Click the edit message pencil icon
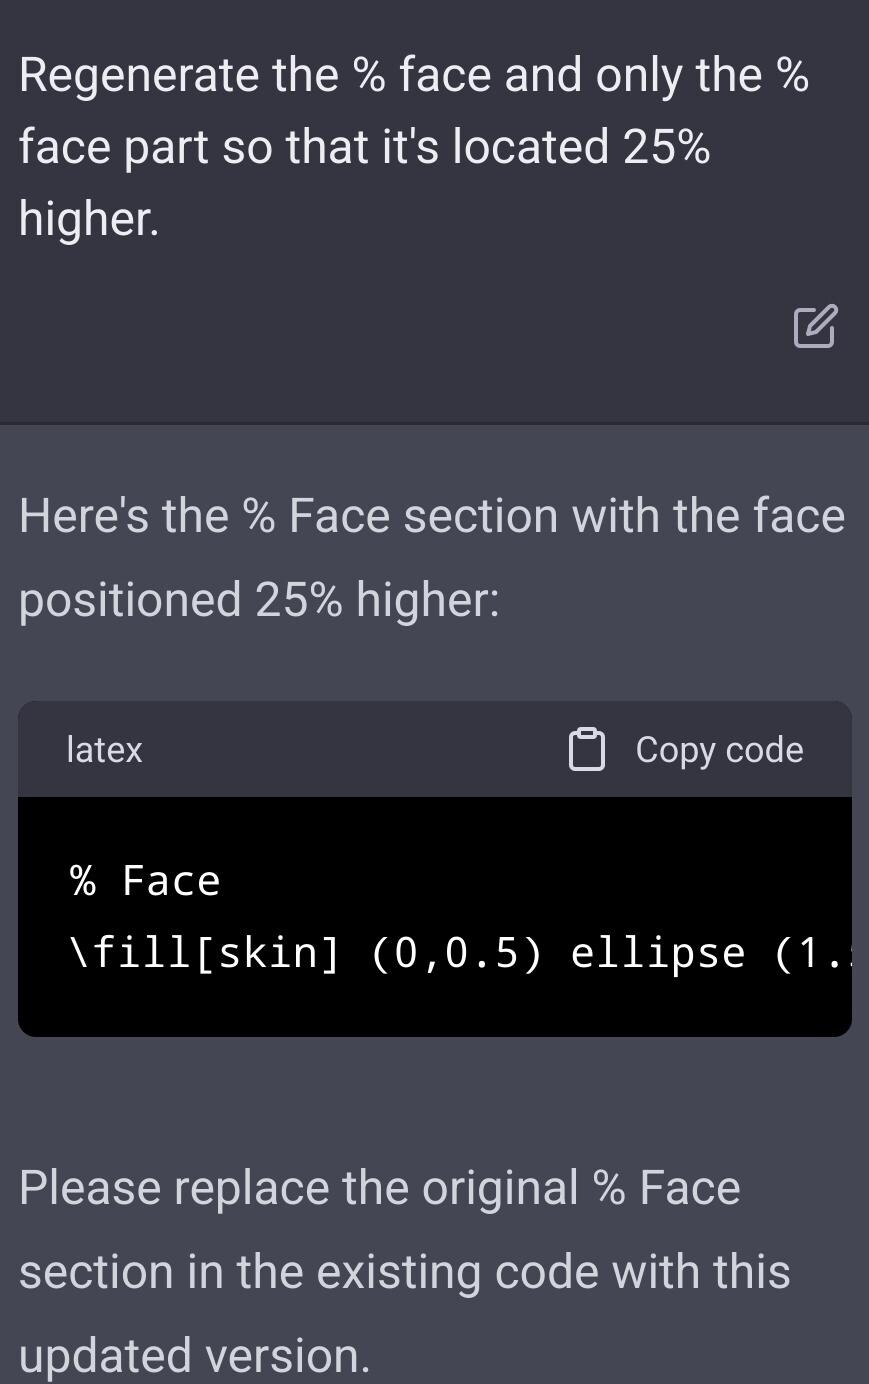 tap(814, 326)
